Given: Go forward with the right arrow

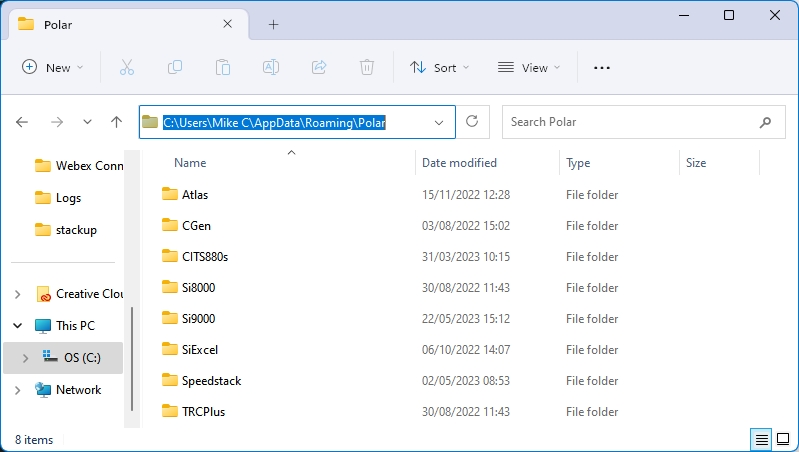Looking at the screenshot, I should (x=57, y=122).
